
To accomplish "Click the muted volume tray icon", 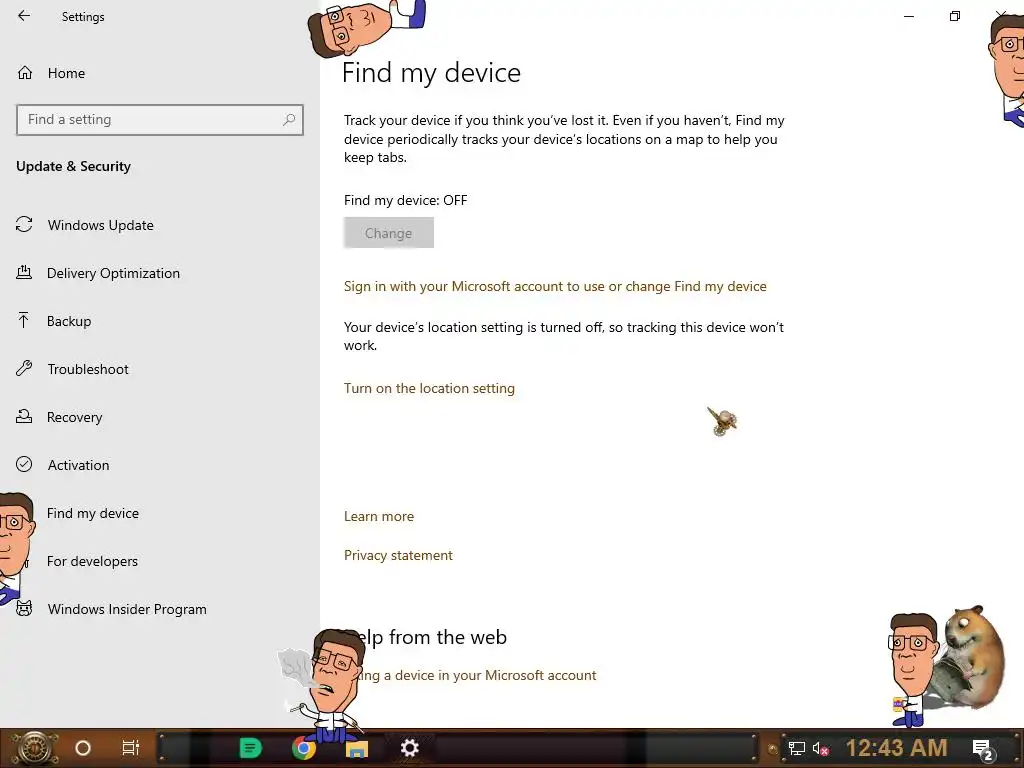I will coord(820,748).
